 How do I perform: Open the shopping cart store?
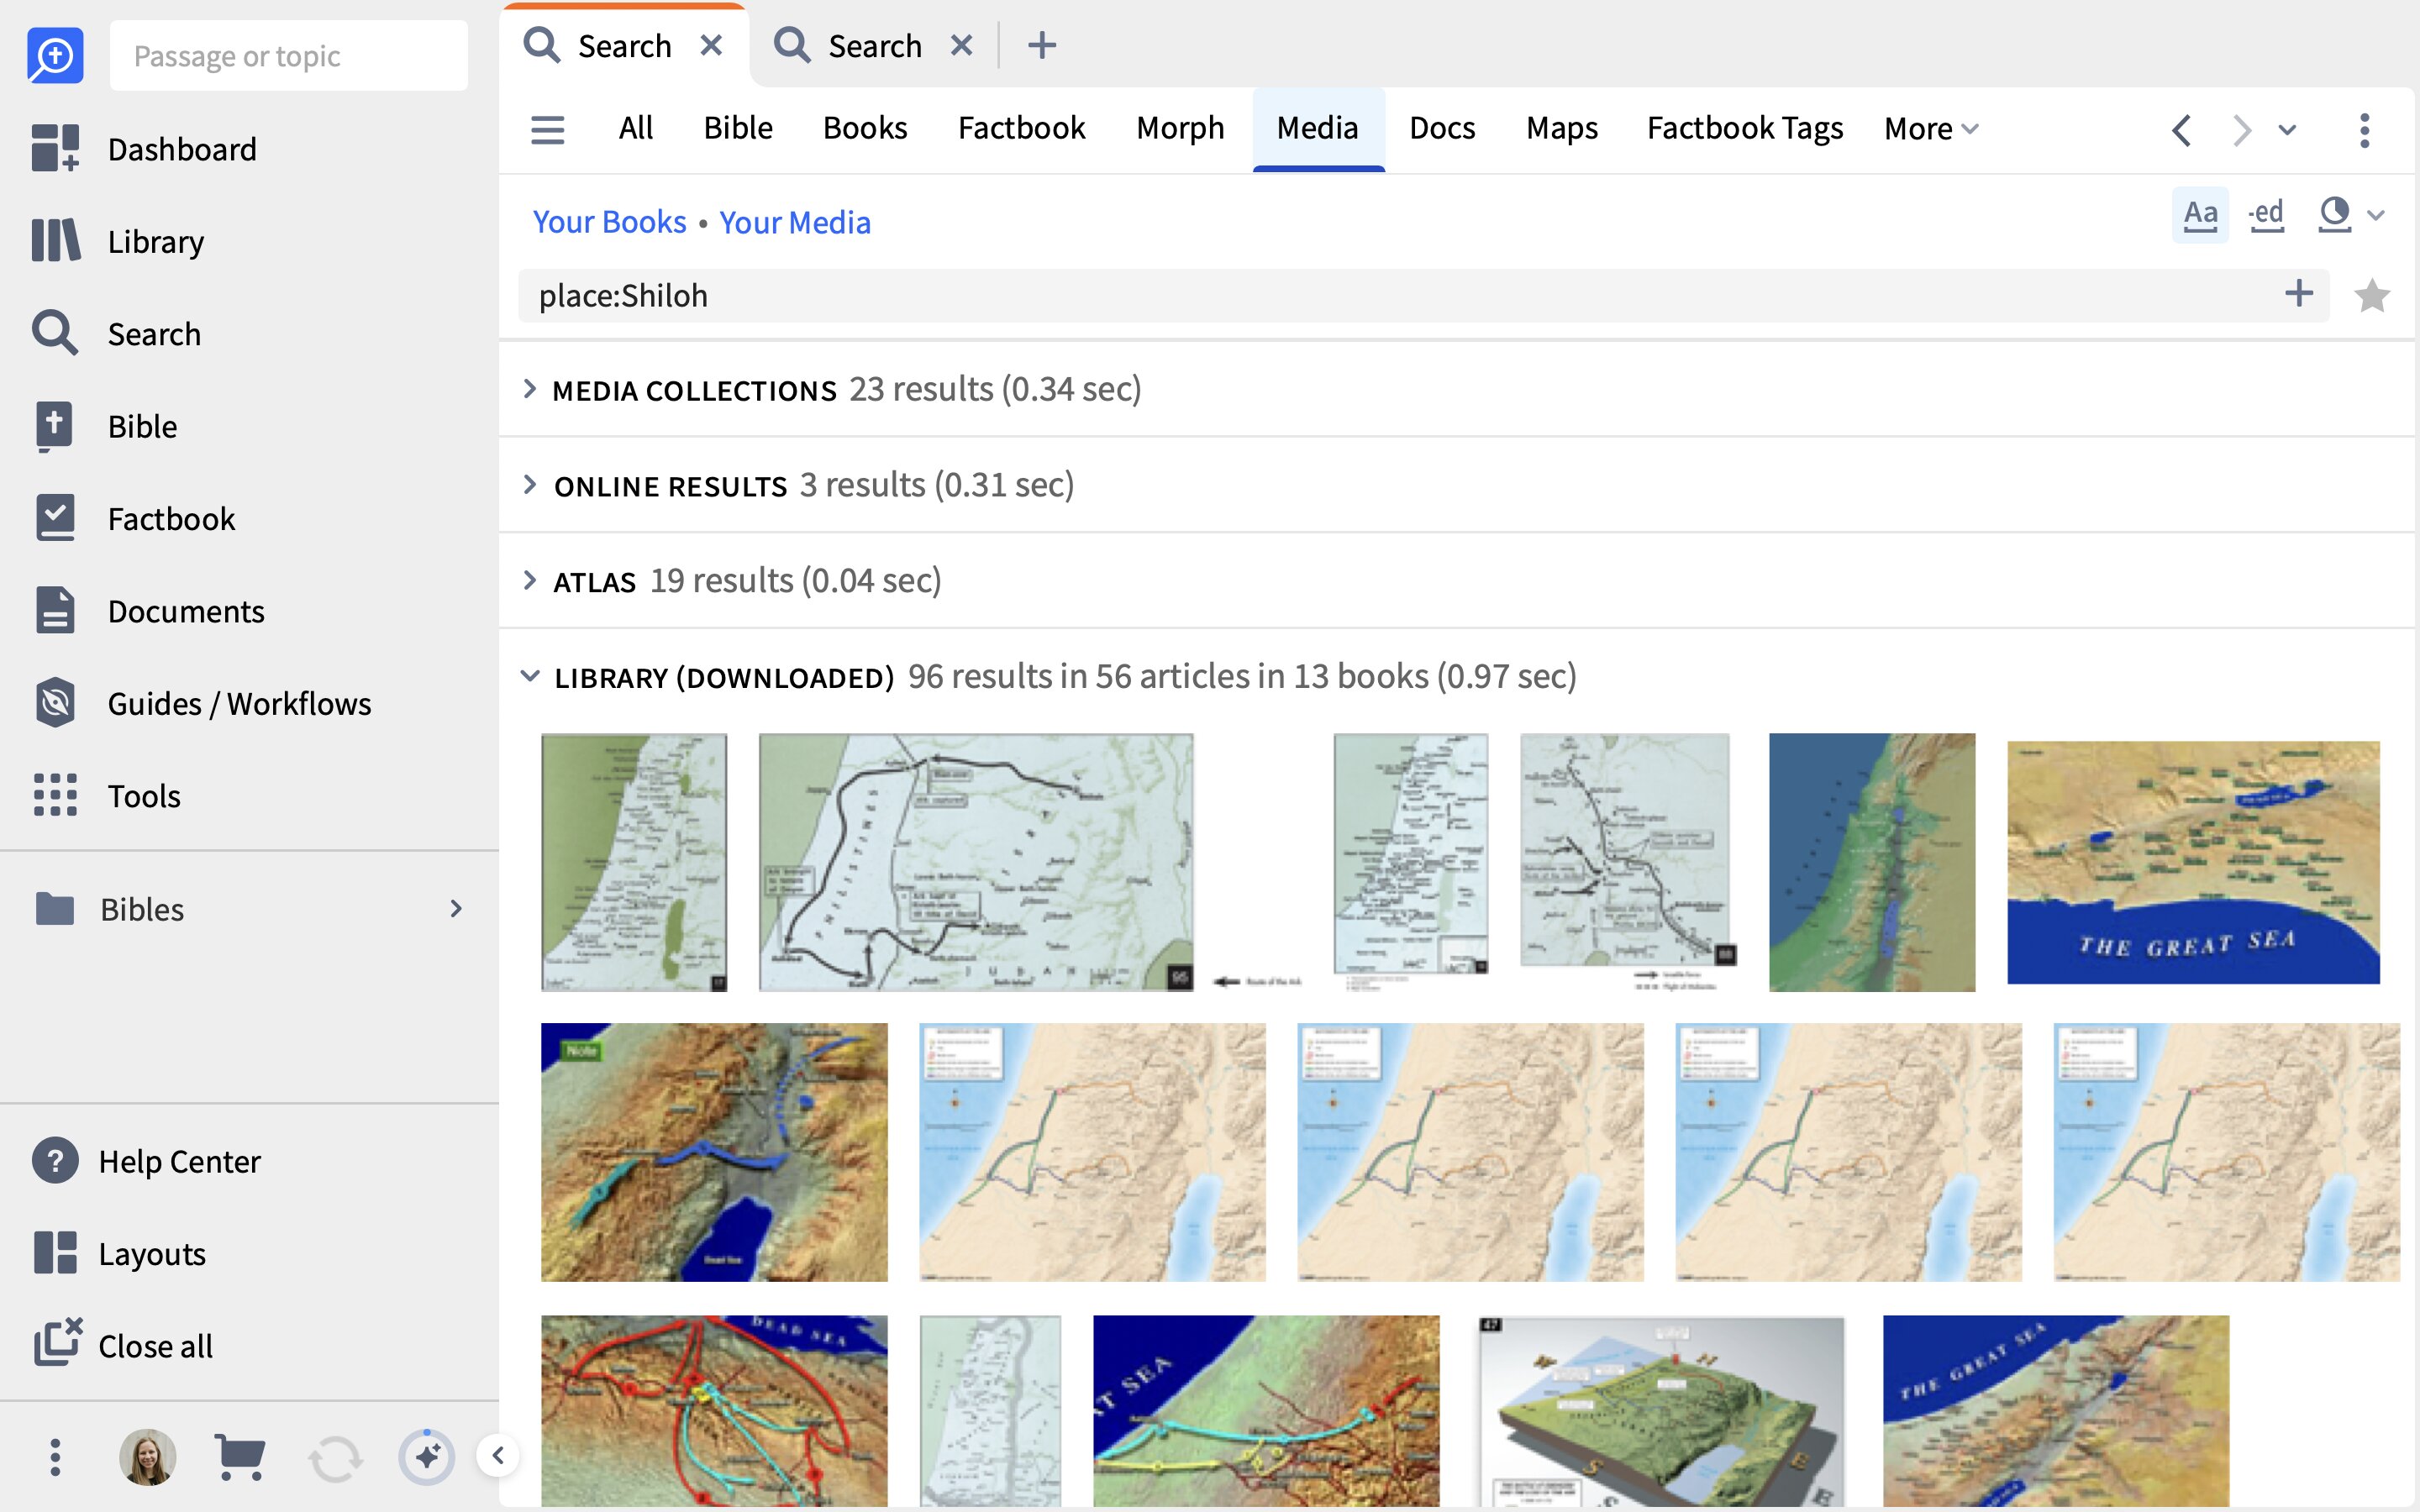[240, 1457]
